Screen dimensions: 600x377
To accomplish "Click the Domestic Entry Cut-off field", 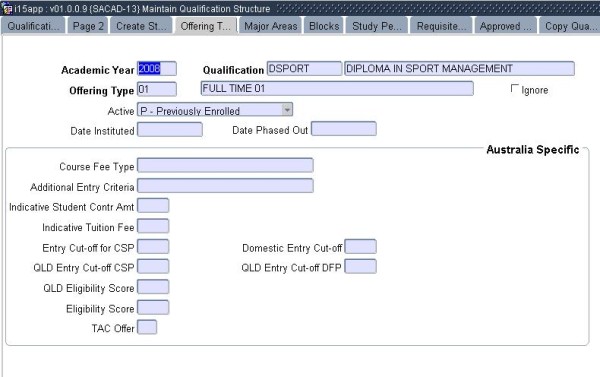I will [360, 246].
